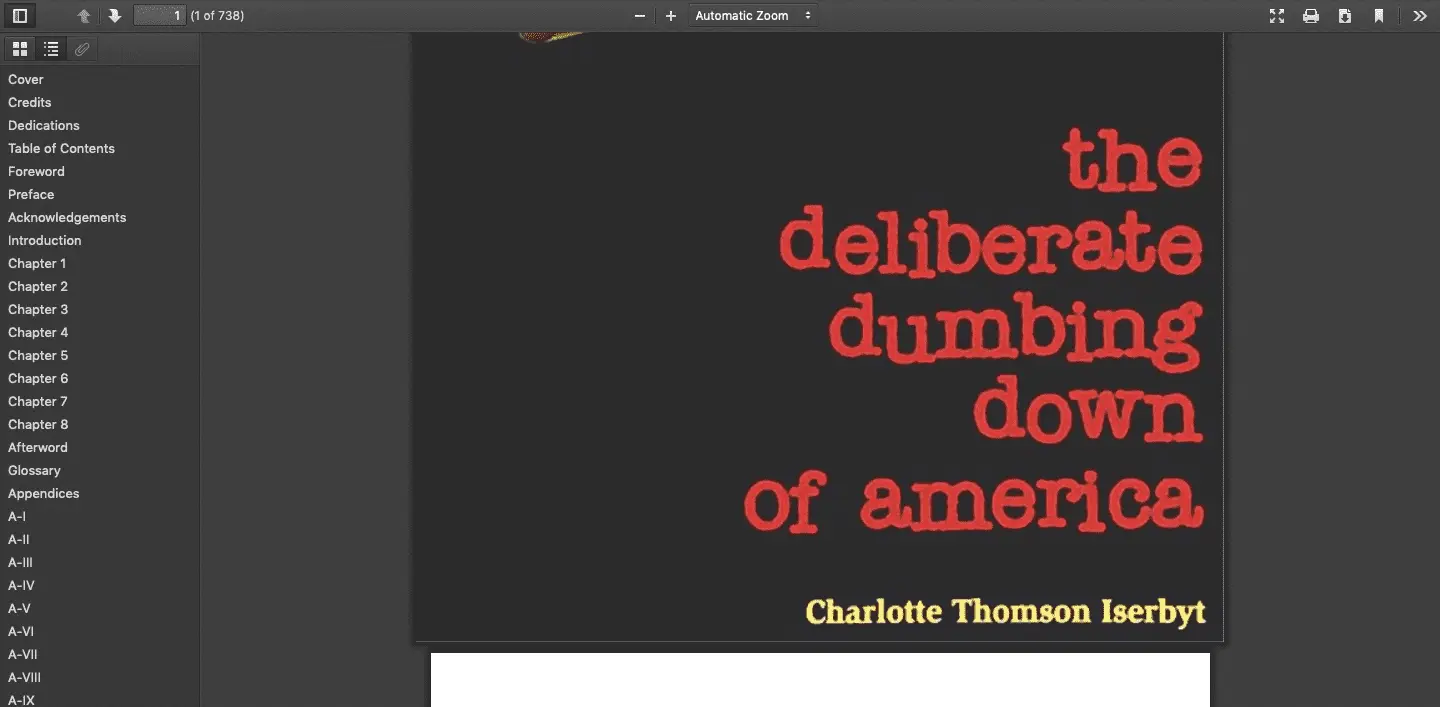Viewport: 1440px width, 707px height.
Task: Go to previous page arrow
Action: [x=84, y=16]
